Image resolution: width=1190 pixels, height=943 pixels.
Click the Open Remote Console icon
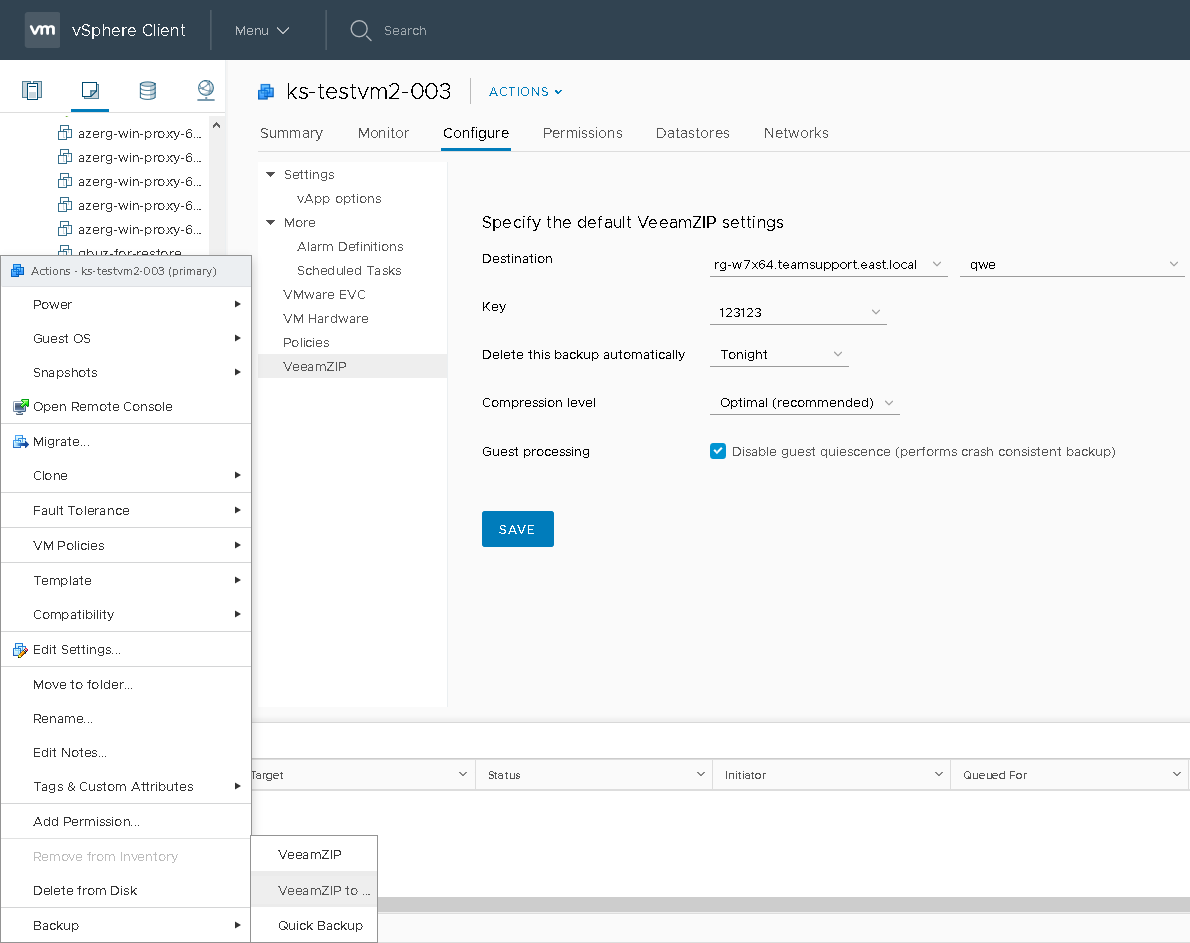[20, 407]
